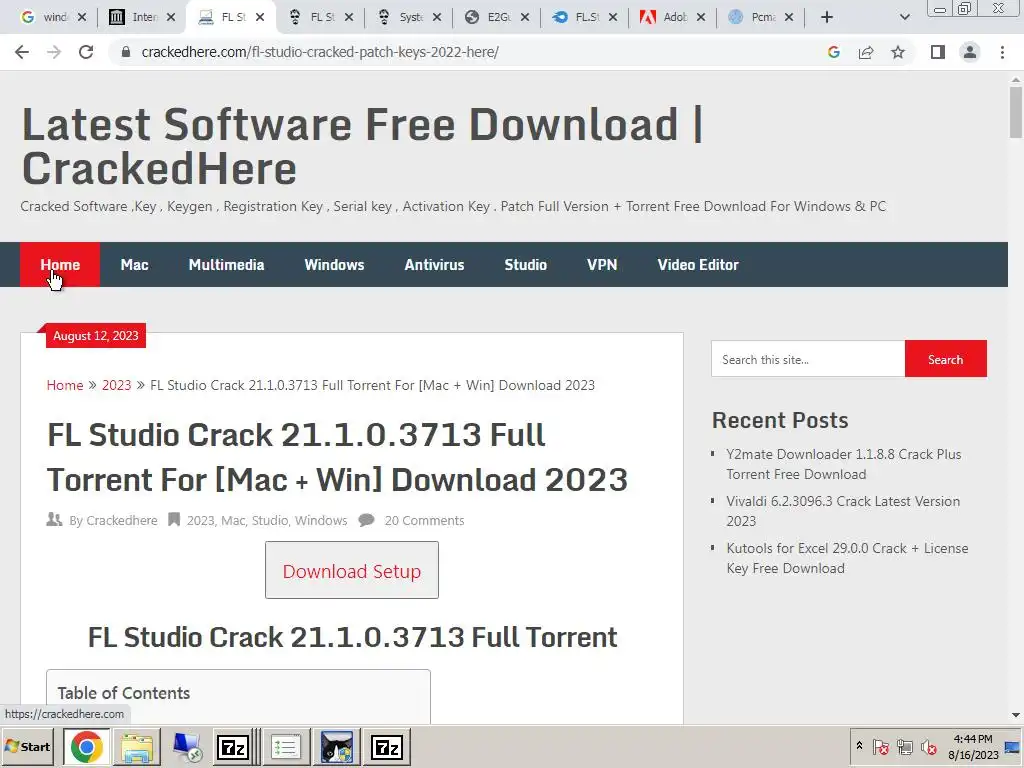
Task: Click the red Search button
Action: (x=946, y=359)
